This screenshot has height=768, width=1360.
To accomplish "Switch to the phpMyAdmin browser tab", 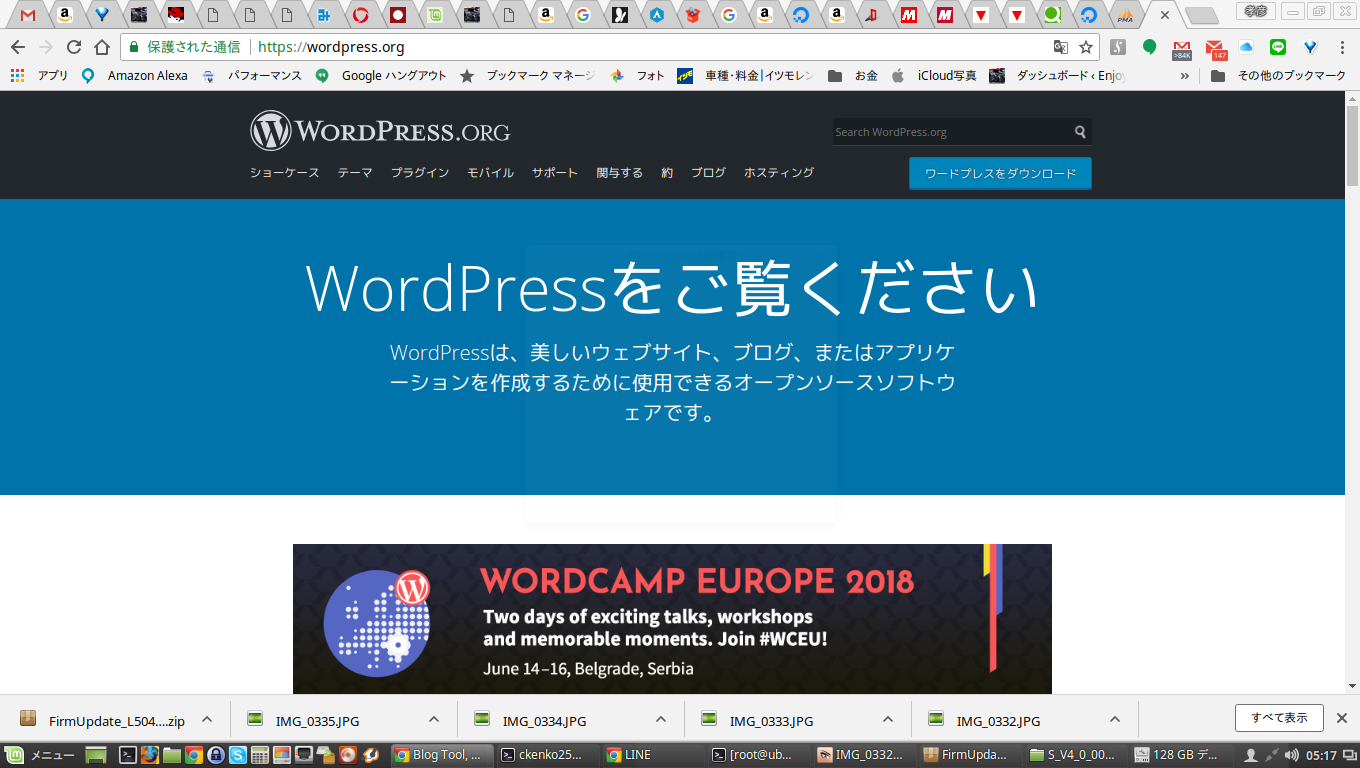I will point(1125,15).
